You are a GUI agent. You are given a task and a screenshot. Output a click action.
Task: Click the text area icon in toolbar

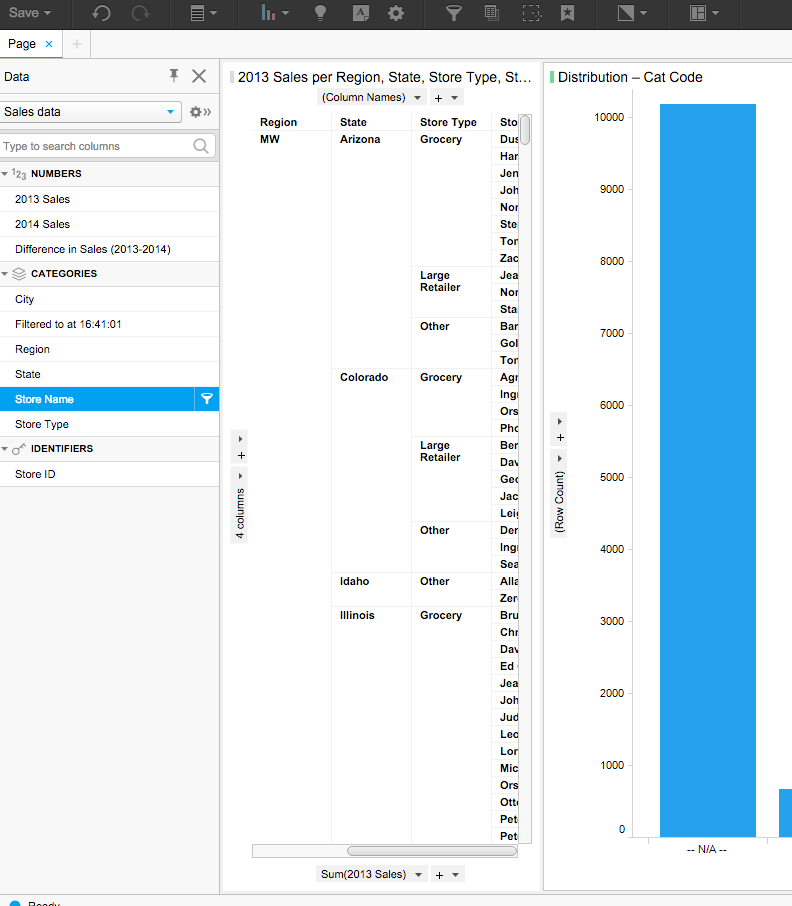pos(361,13)
